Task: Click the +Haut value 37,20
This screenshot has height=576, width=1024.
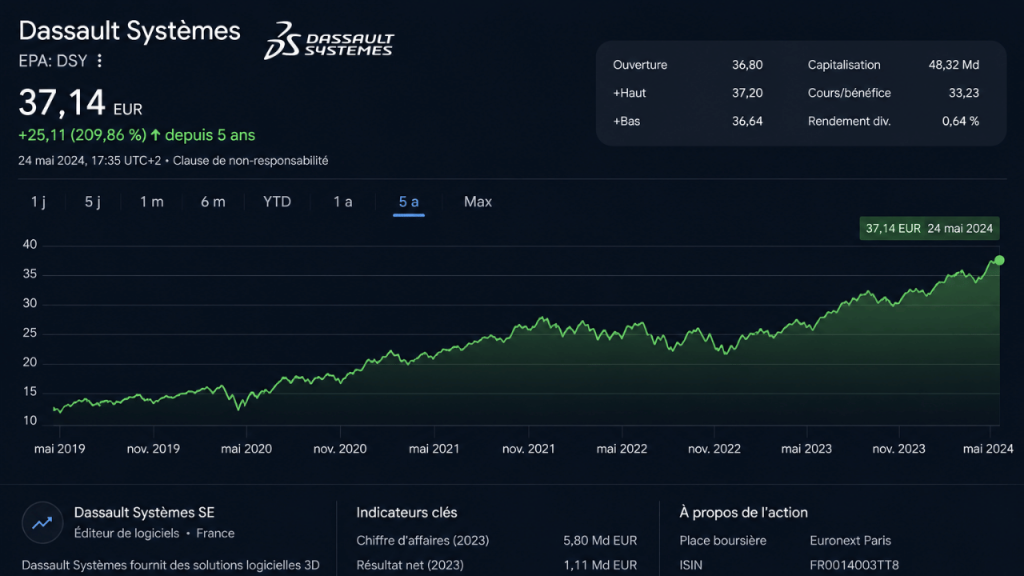Action: coord(747,93)
